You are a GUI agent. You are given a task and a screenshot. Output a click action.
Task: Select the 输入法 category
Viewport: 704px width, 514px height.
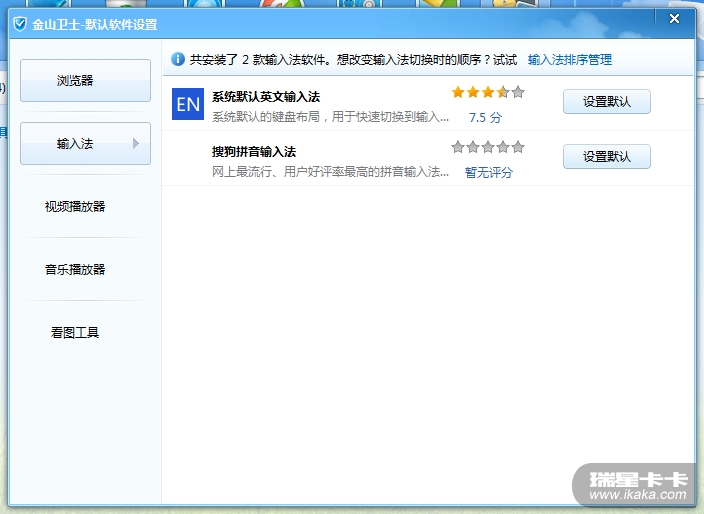(85, 144)
